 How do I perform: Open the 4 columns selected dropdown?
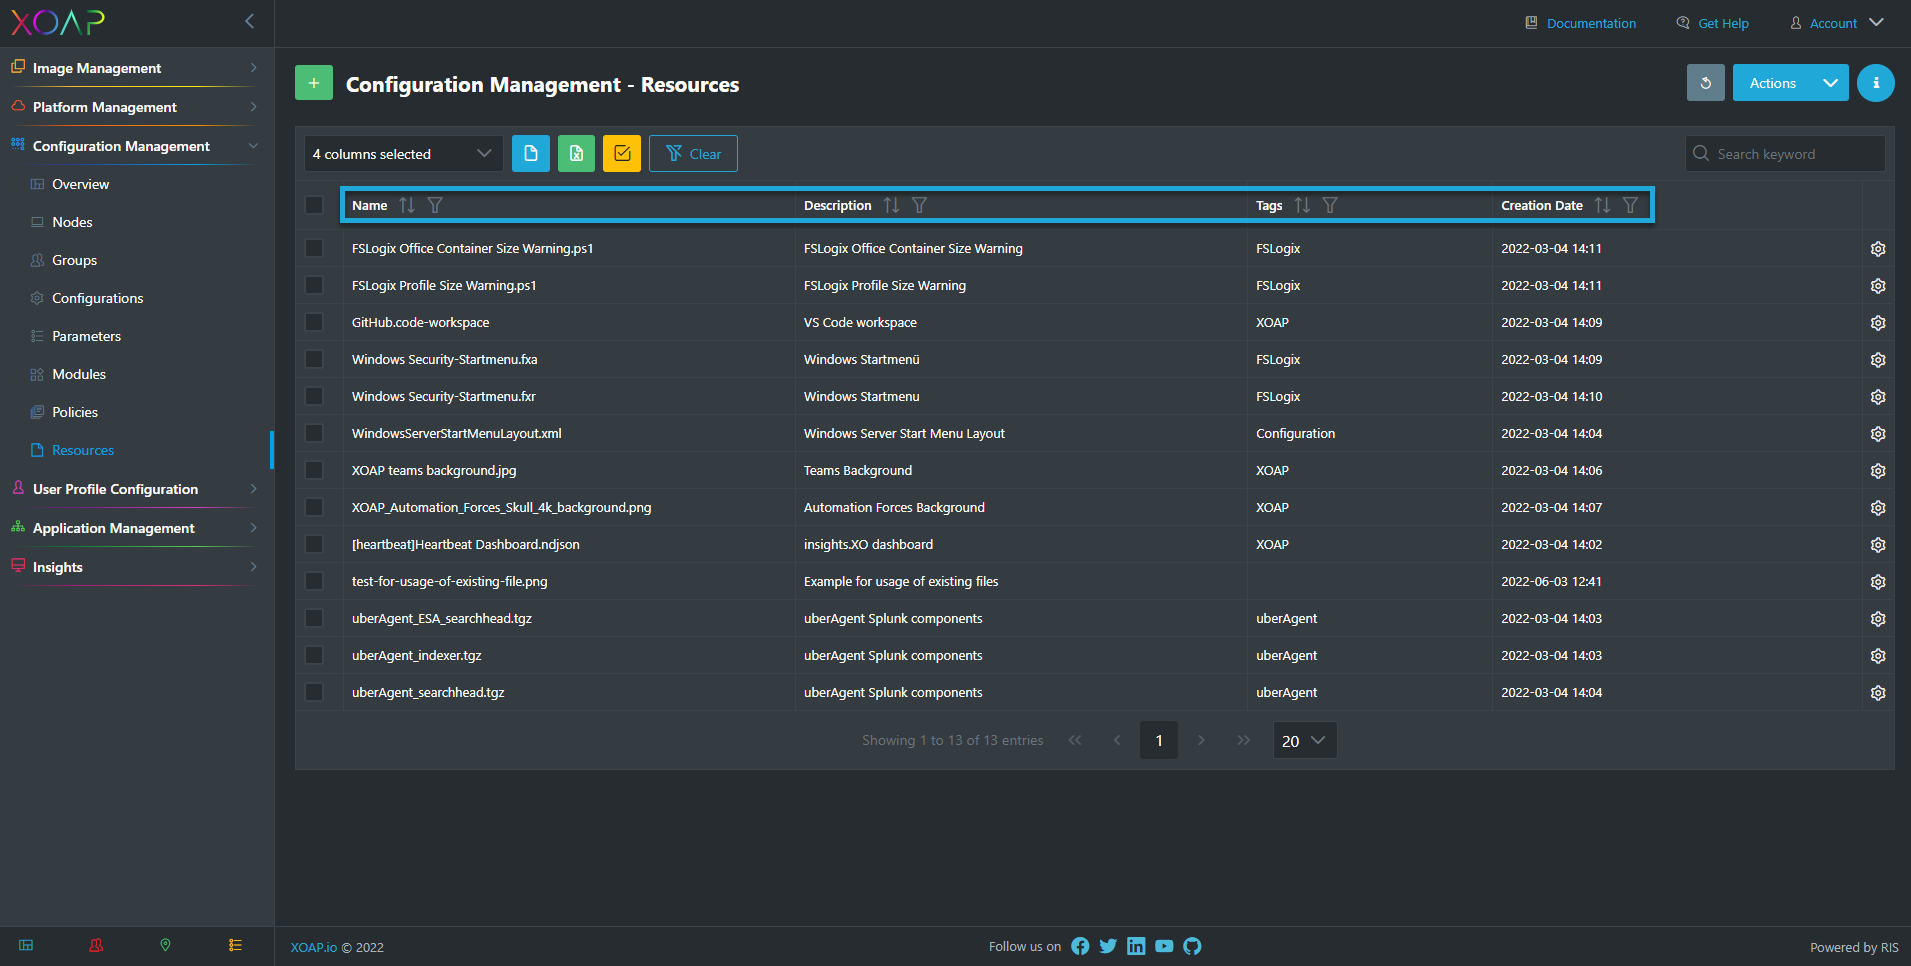pos(403,153)
